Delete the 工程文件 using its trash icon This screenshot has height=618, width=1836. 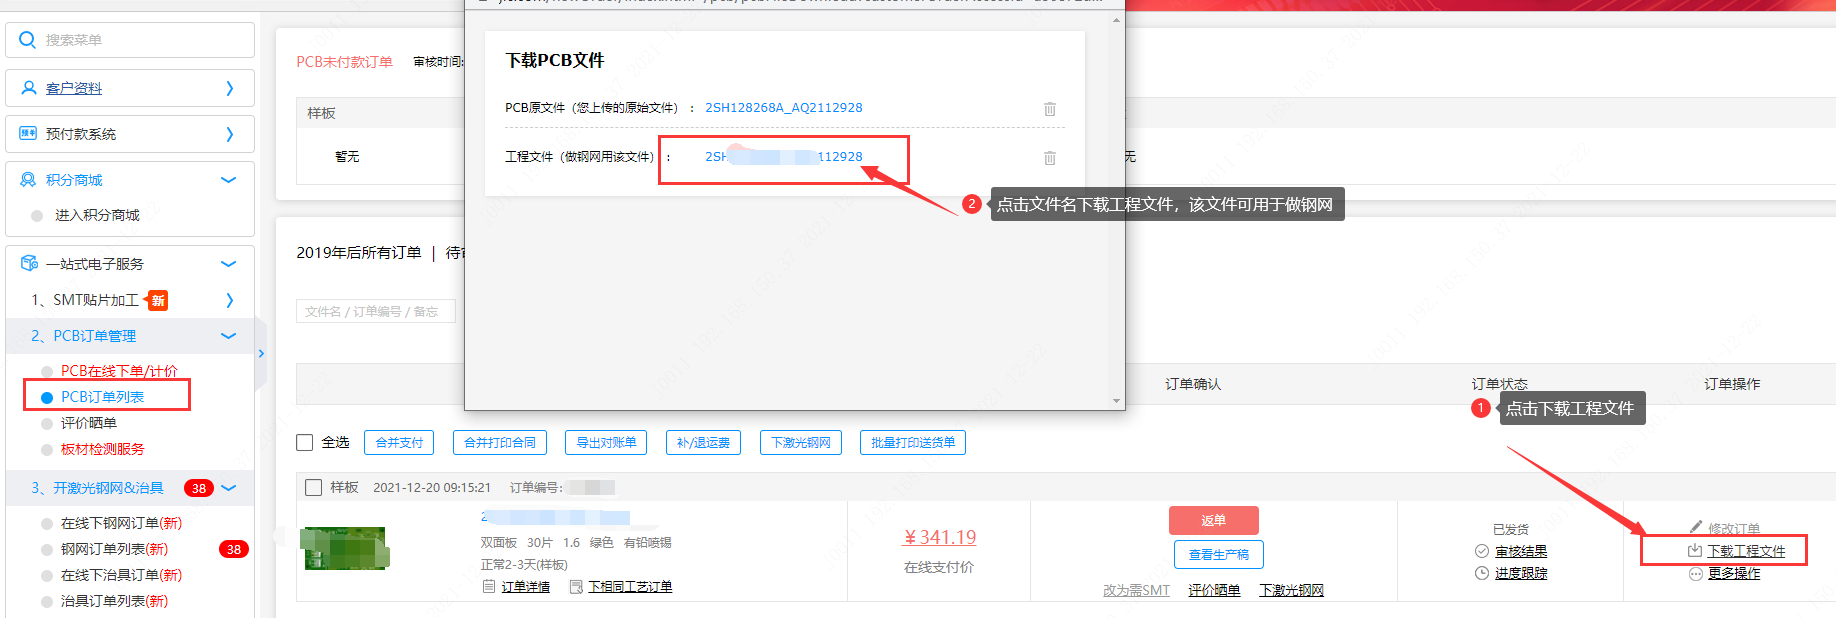(1049, 158)
